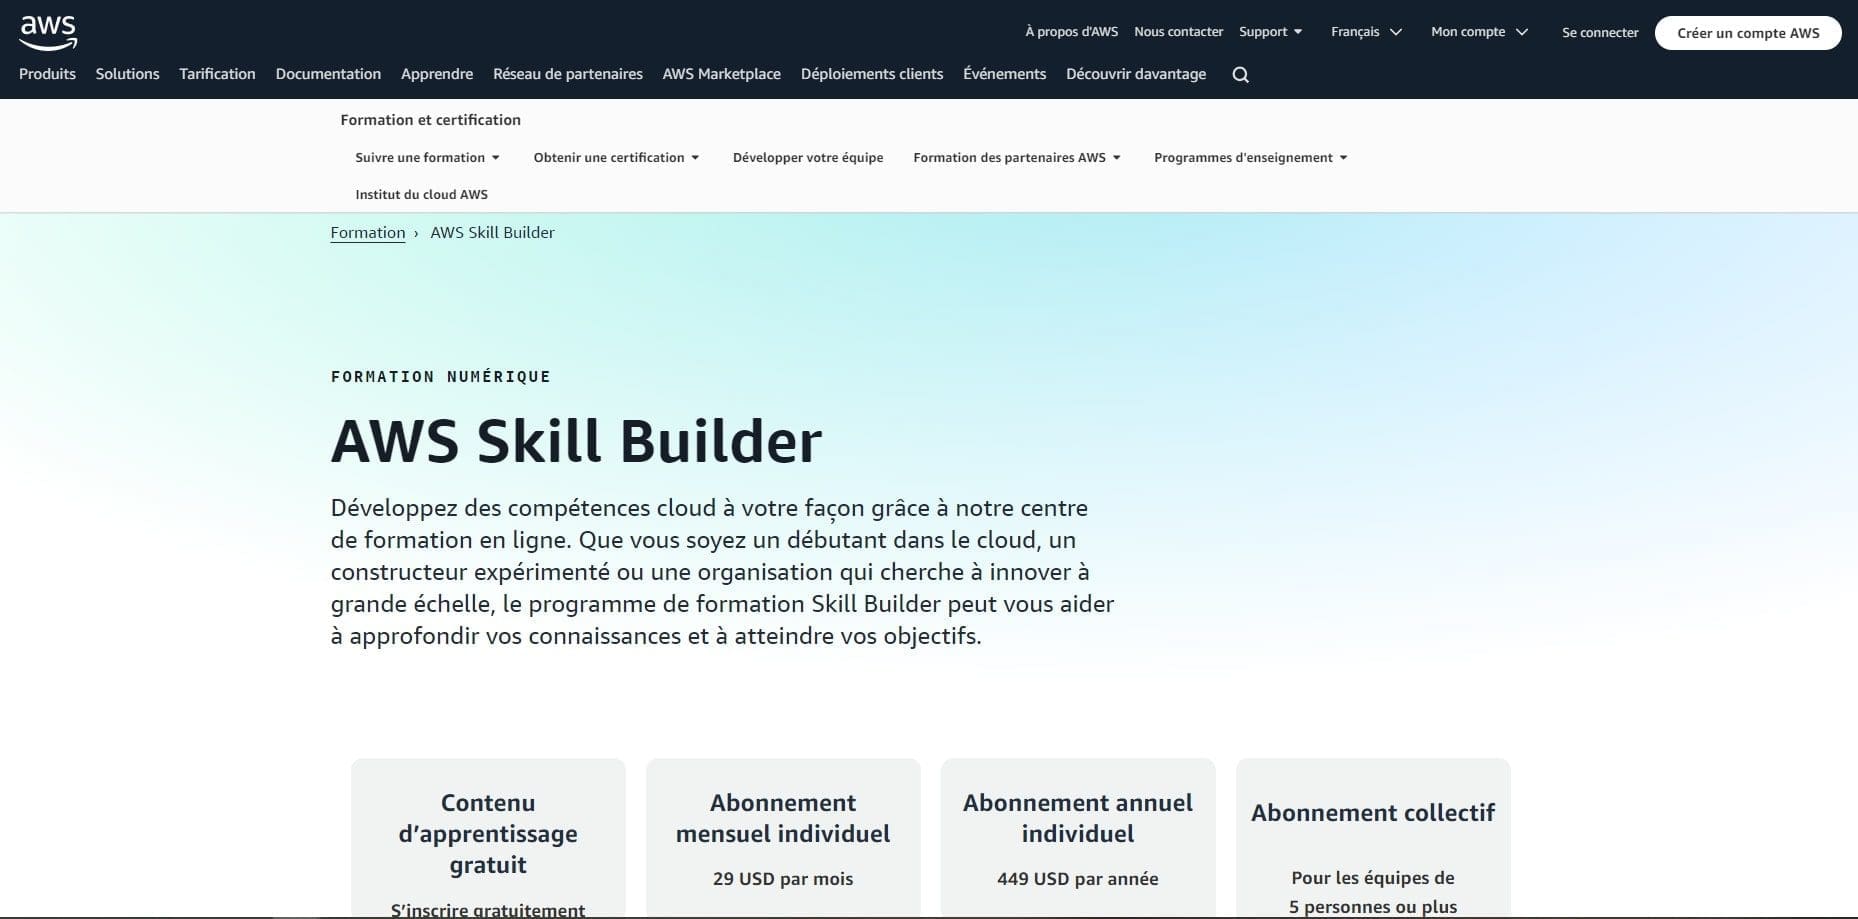Screen dimensions: 1858x919
Task: Open the Documentation page
Action: (x=328, y=74)
